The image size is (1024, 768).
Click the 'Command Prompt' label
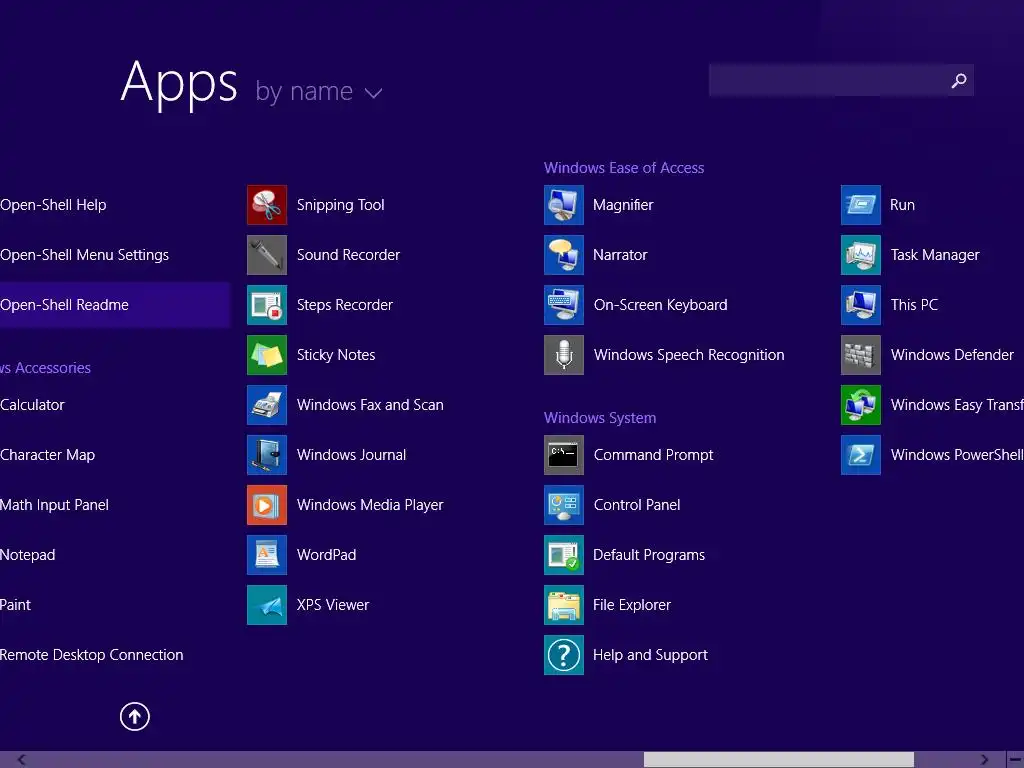(653, 455)
